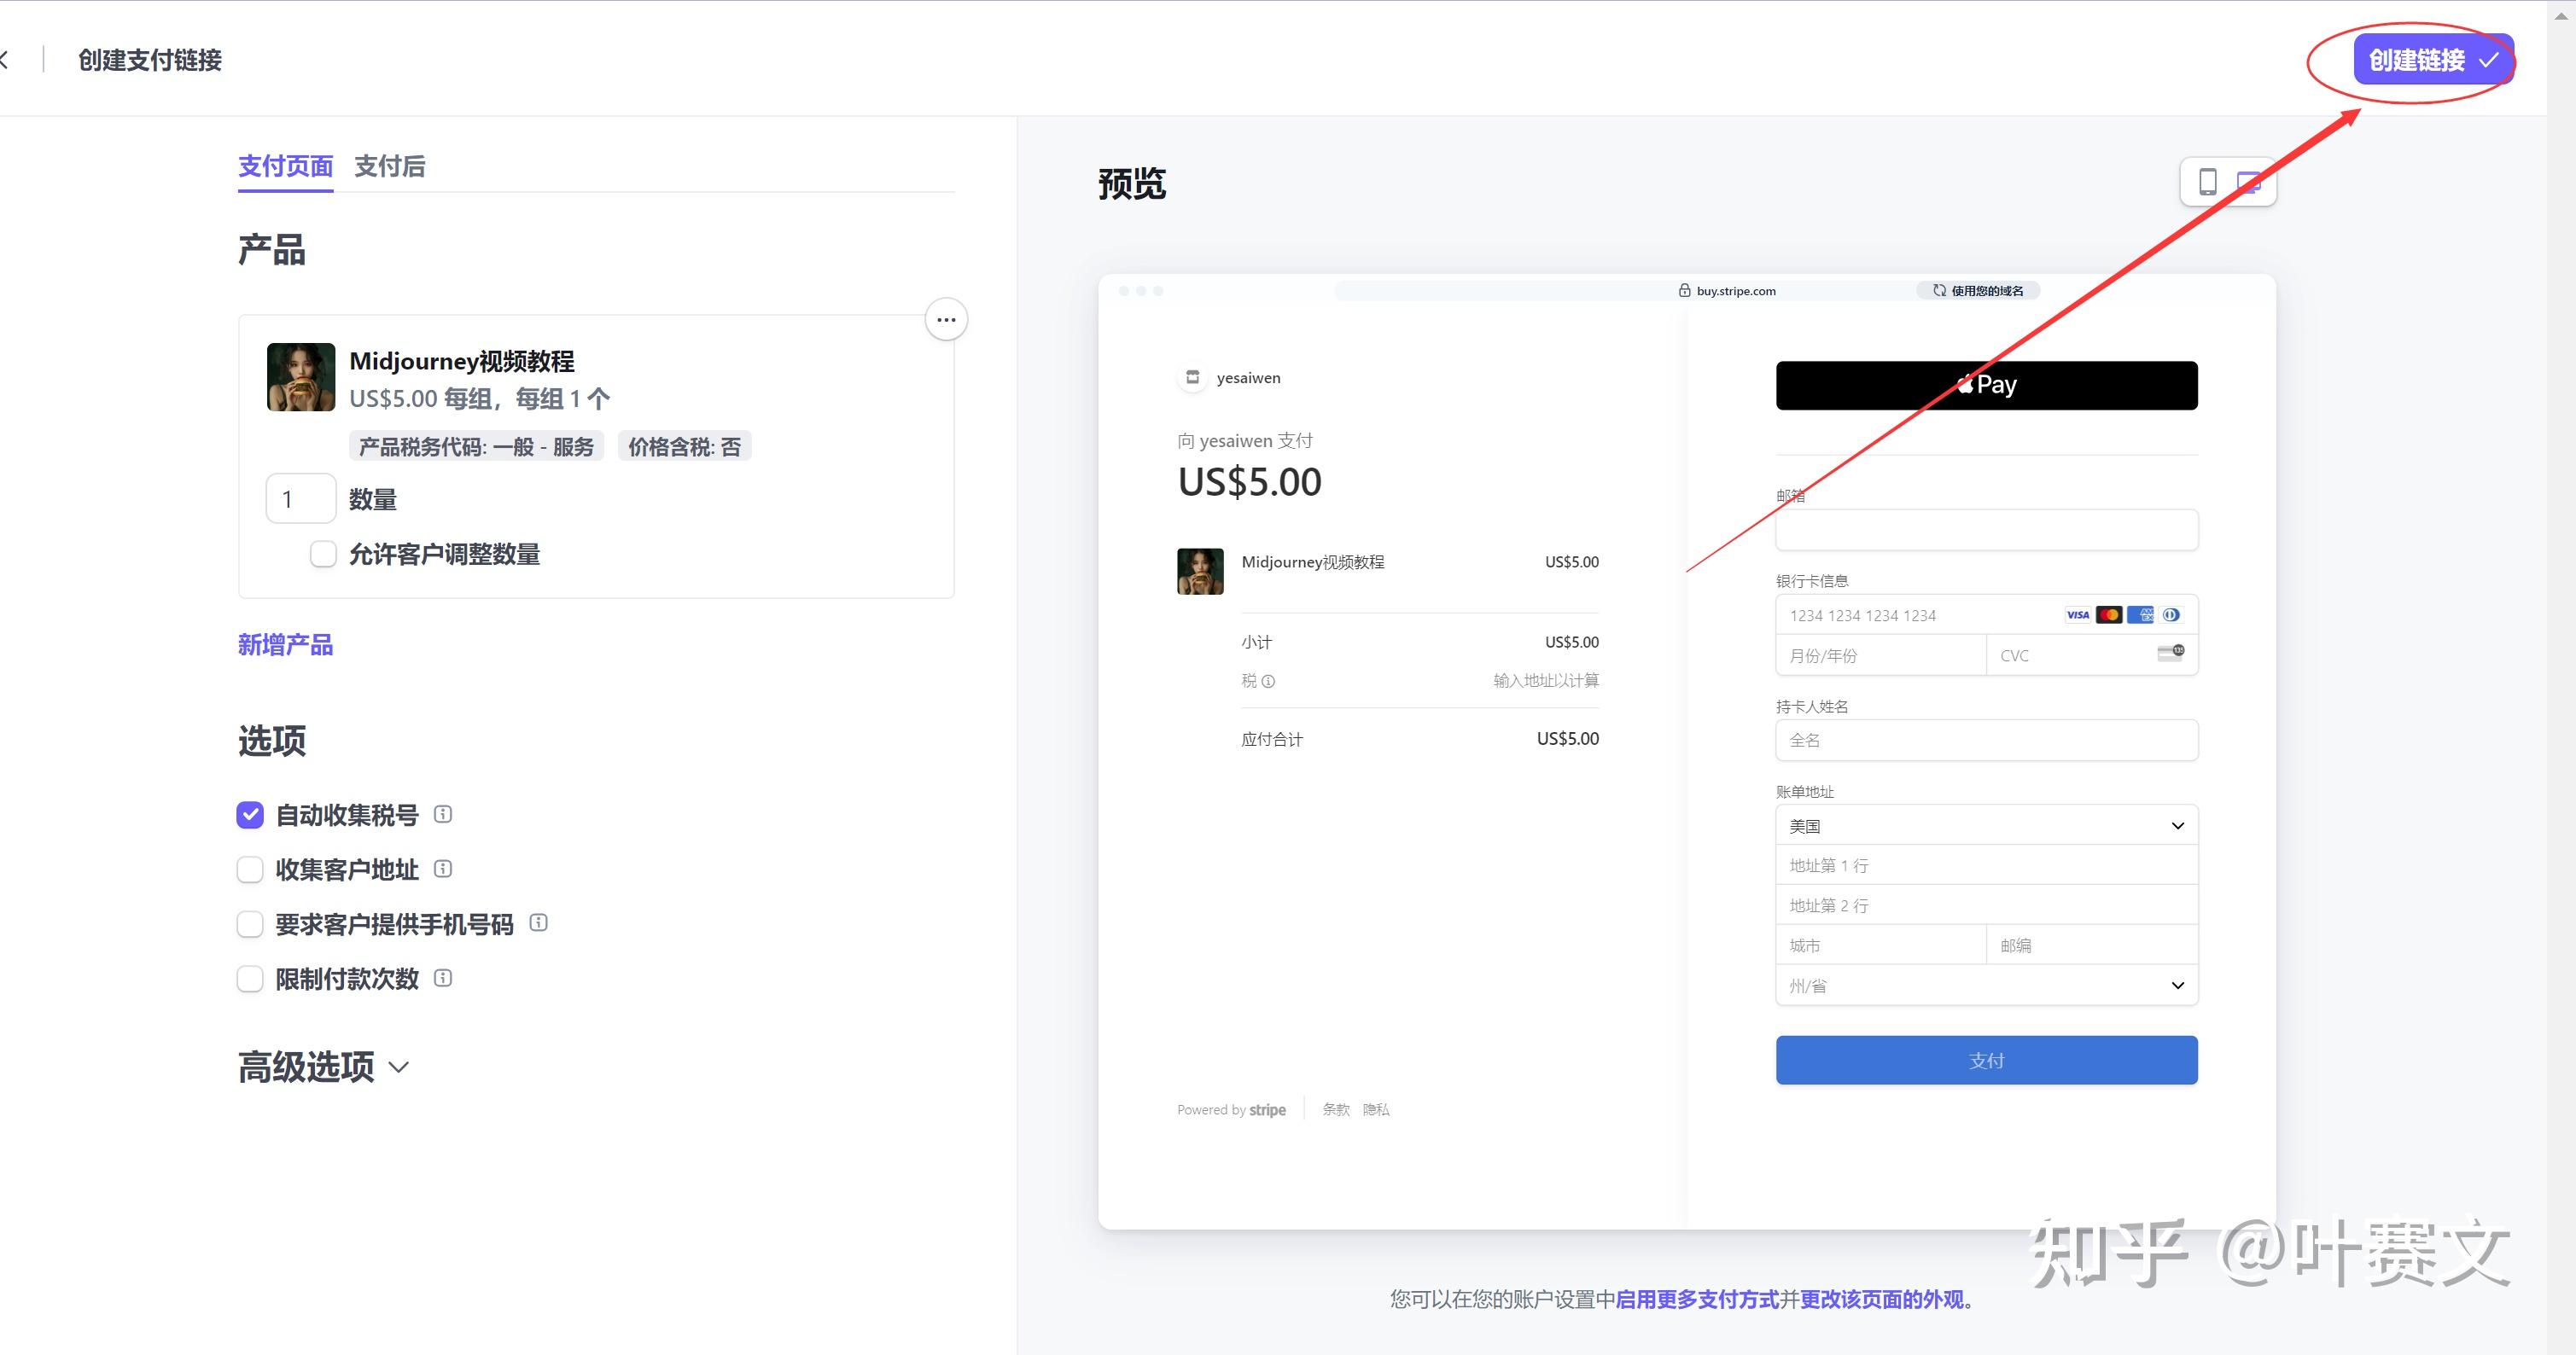Click info icon beside 收集客户地址
Image resolution: width=2576 pixels, height=1355 pixels.
(443, 869)
